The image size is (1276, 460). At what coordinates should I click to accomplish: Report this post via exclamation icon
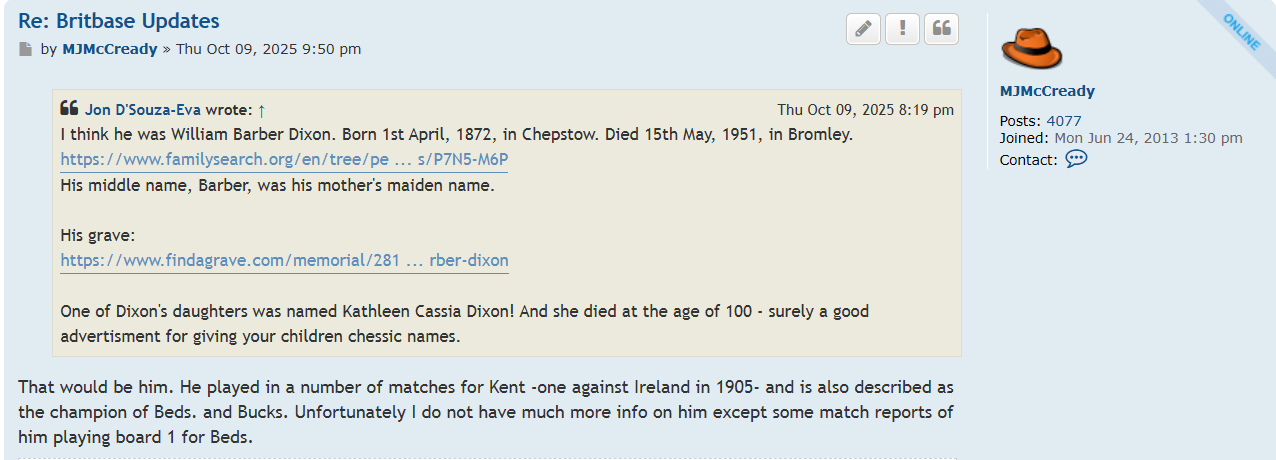pyautogui.click(x=902, y=29)
